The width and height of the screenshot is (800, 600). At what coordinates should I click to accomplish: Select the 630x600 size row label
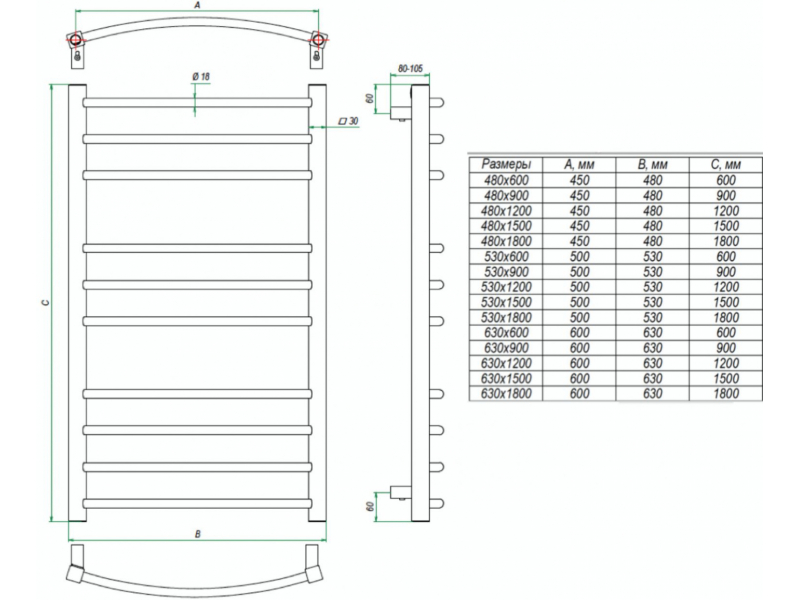point(506,333)
